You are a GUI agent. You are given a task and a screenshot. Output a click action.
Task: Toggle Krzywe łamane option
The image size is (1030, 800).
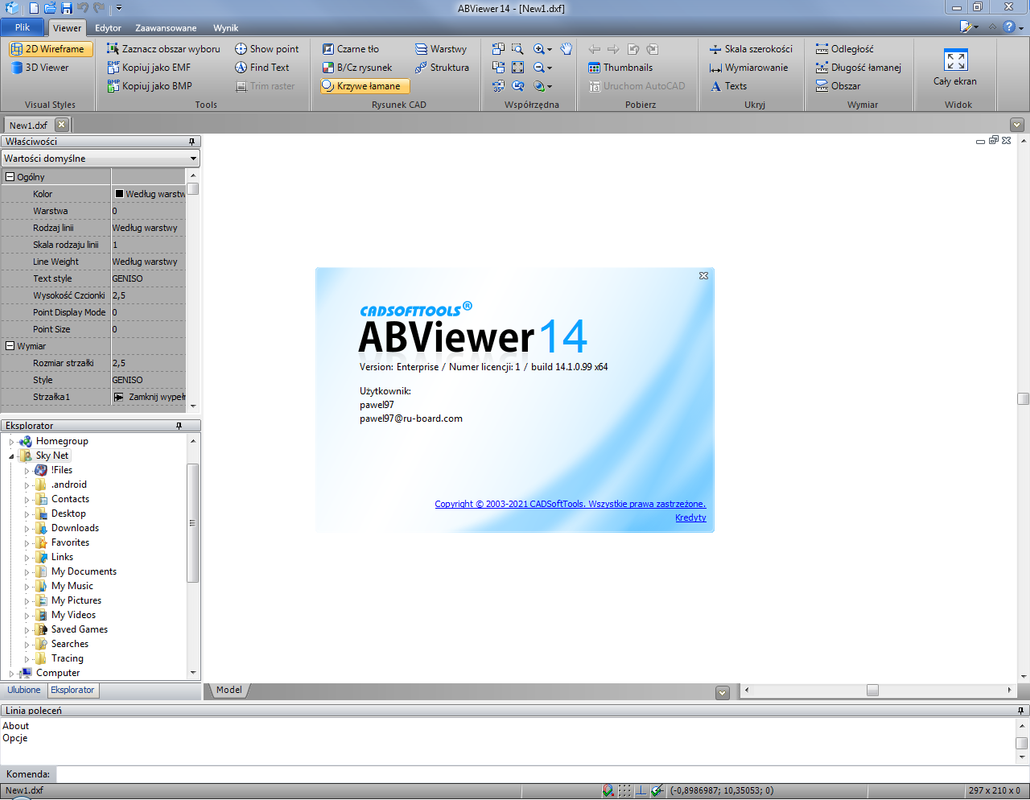tap(364, 86)
